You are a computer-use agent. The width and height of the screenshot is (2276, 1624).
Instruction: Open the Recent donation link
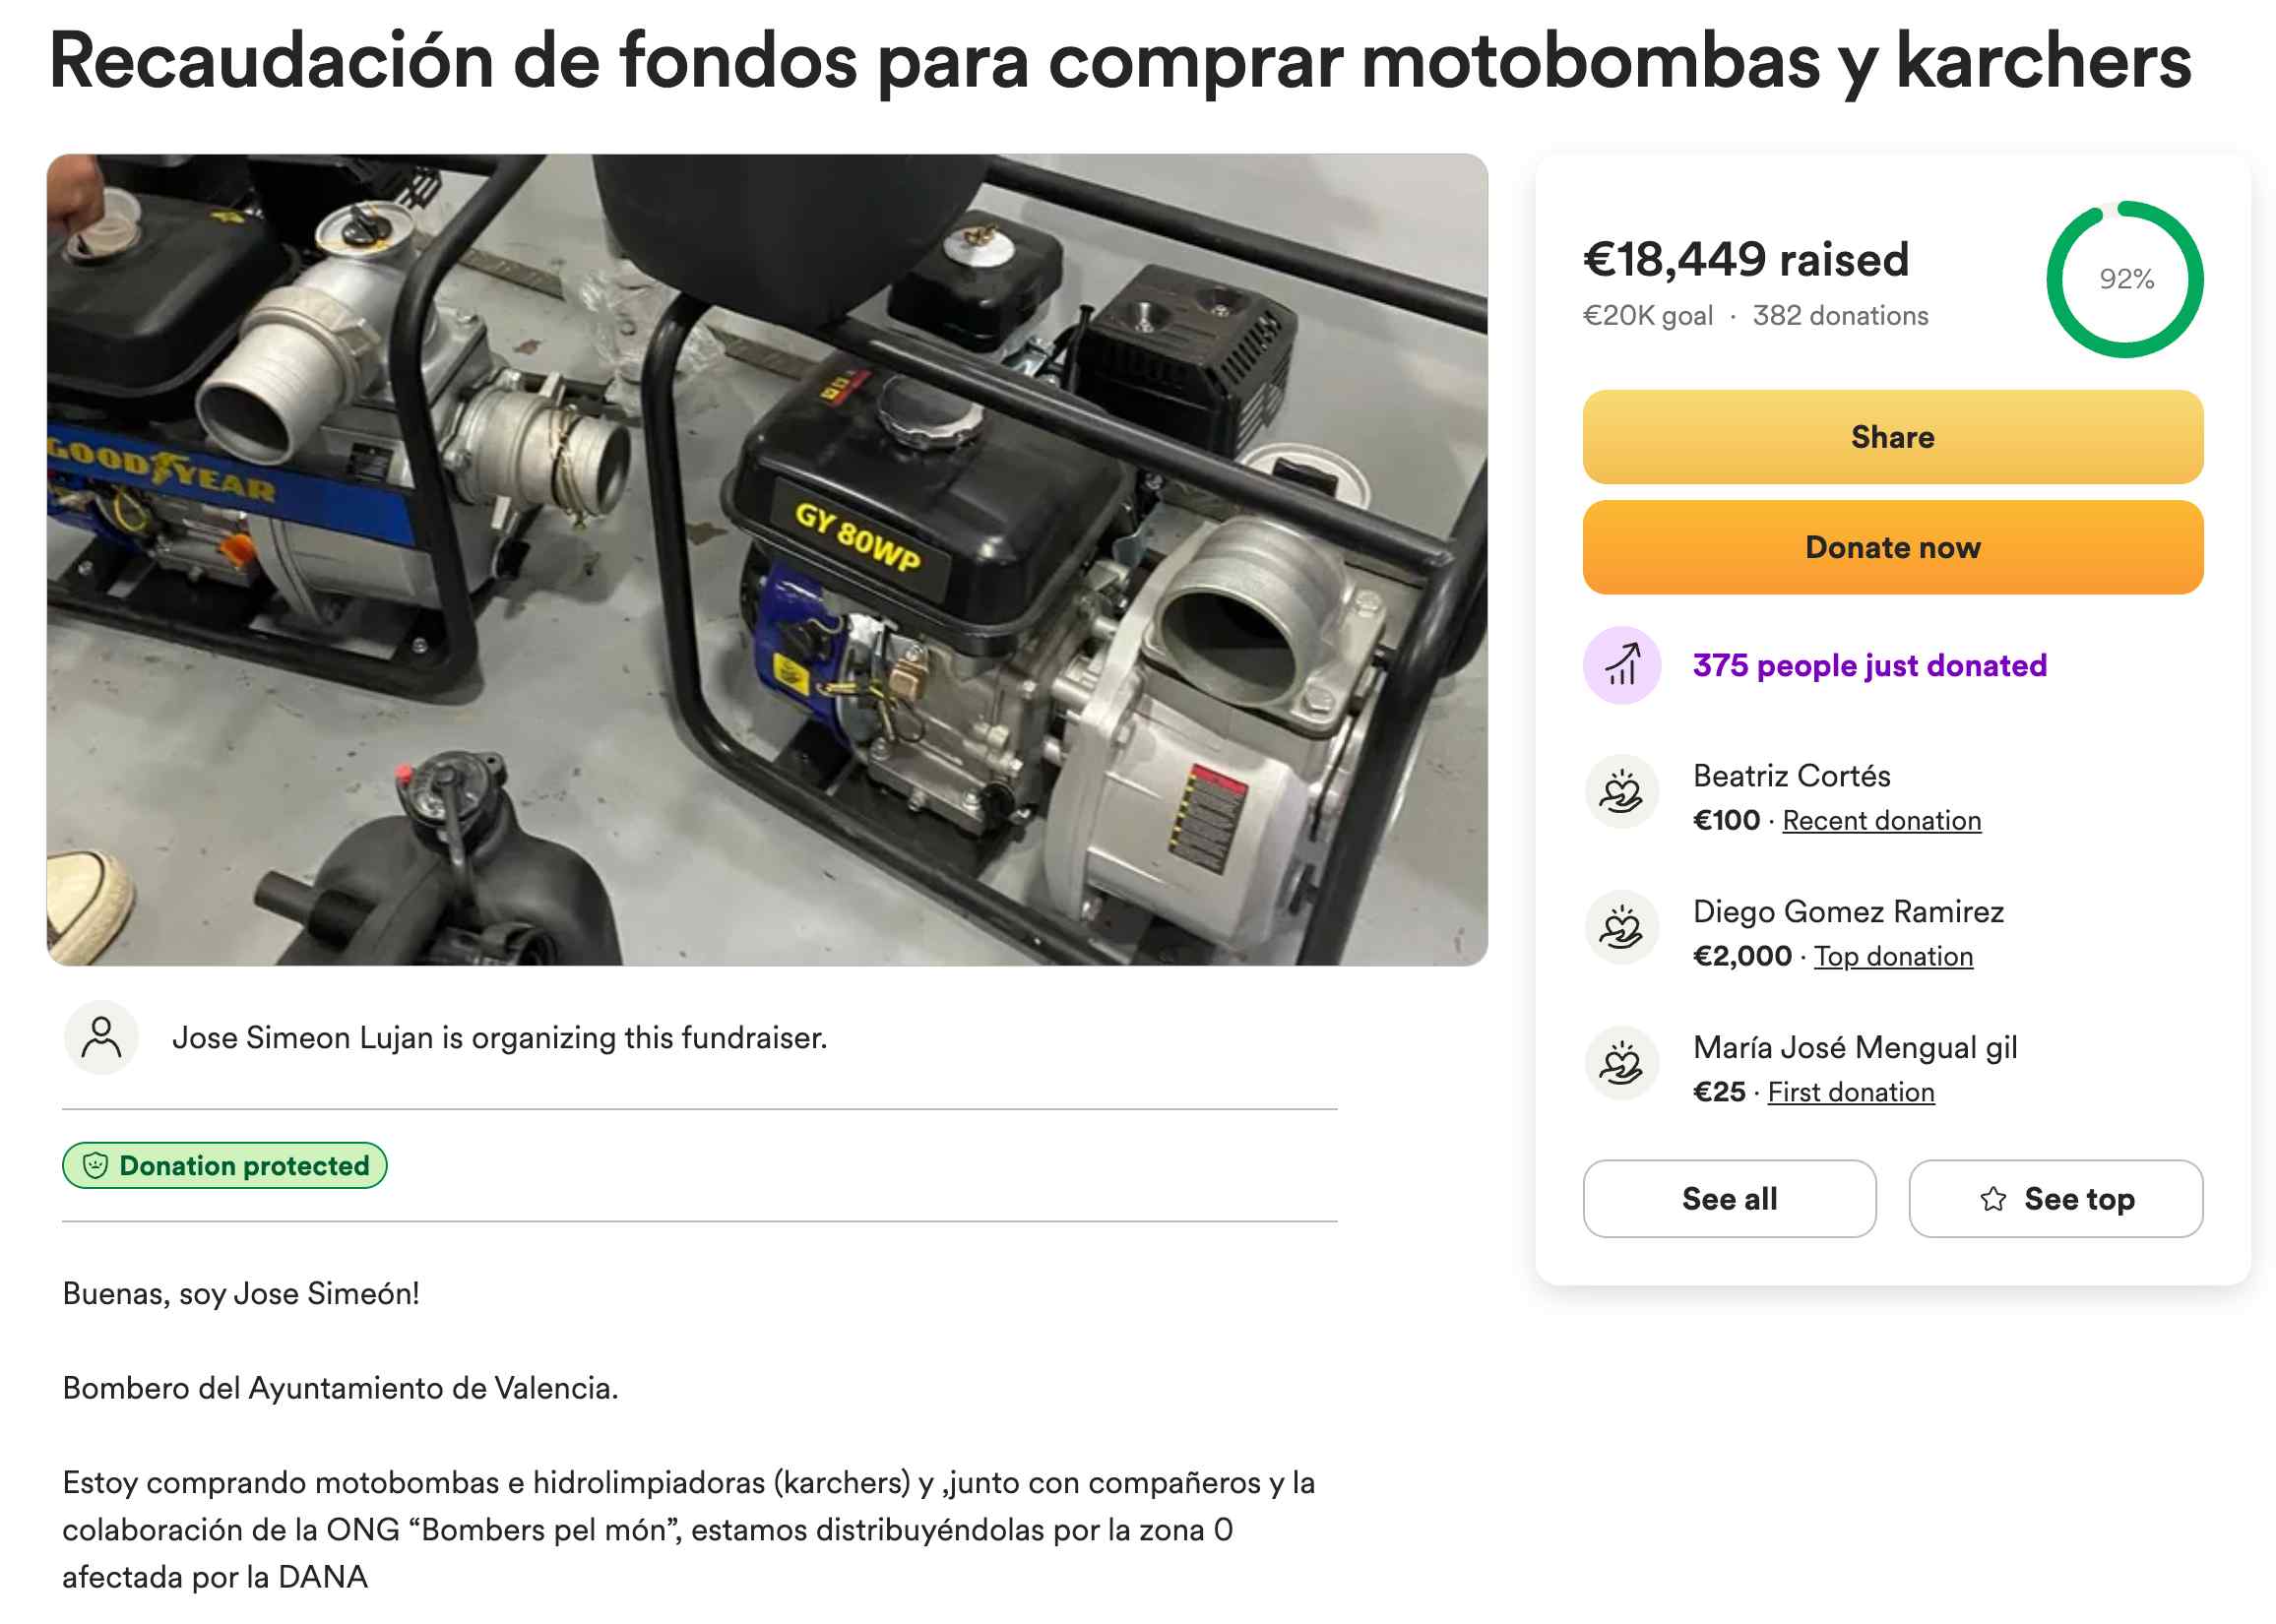pyautogui.click(x=1881, y=821)
